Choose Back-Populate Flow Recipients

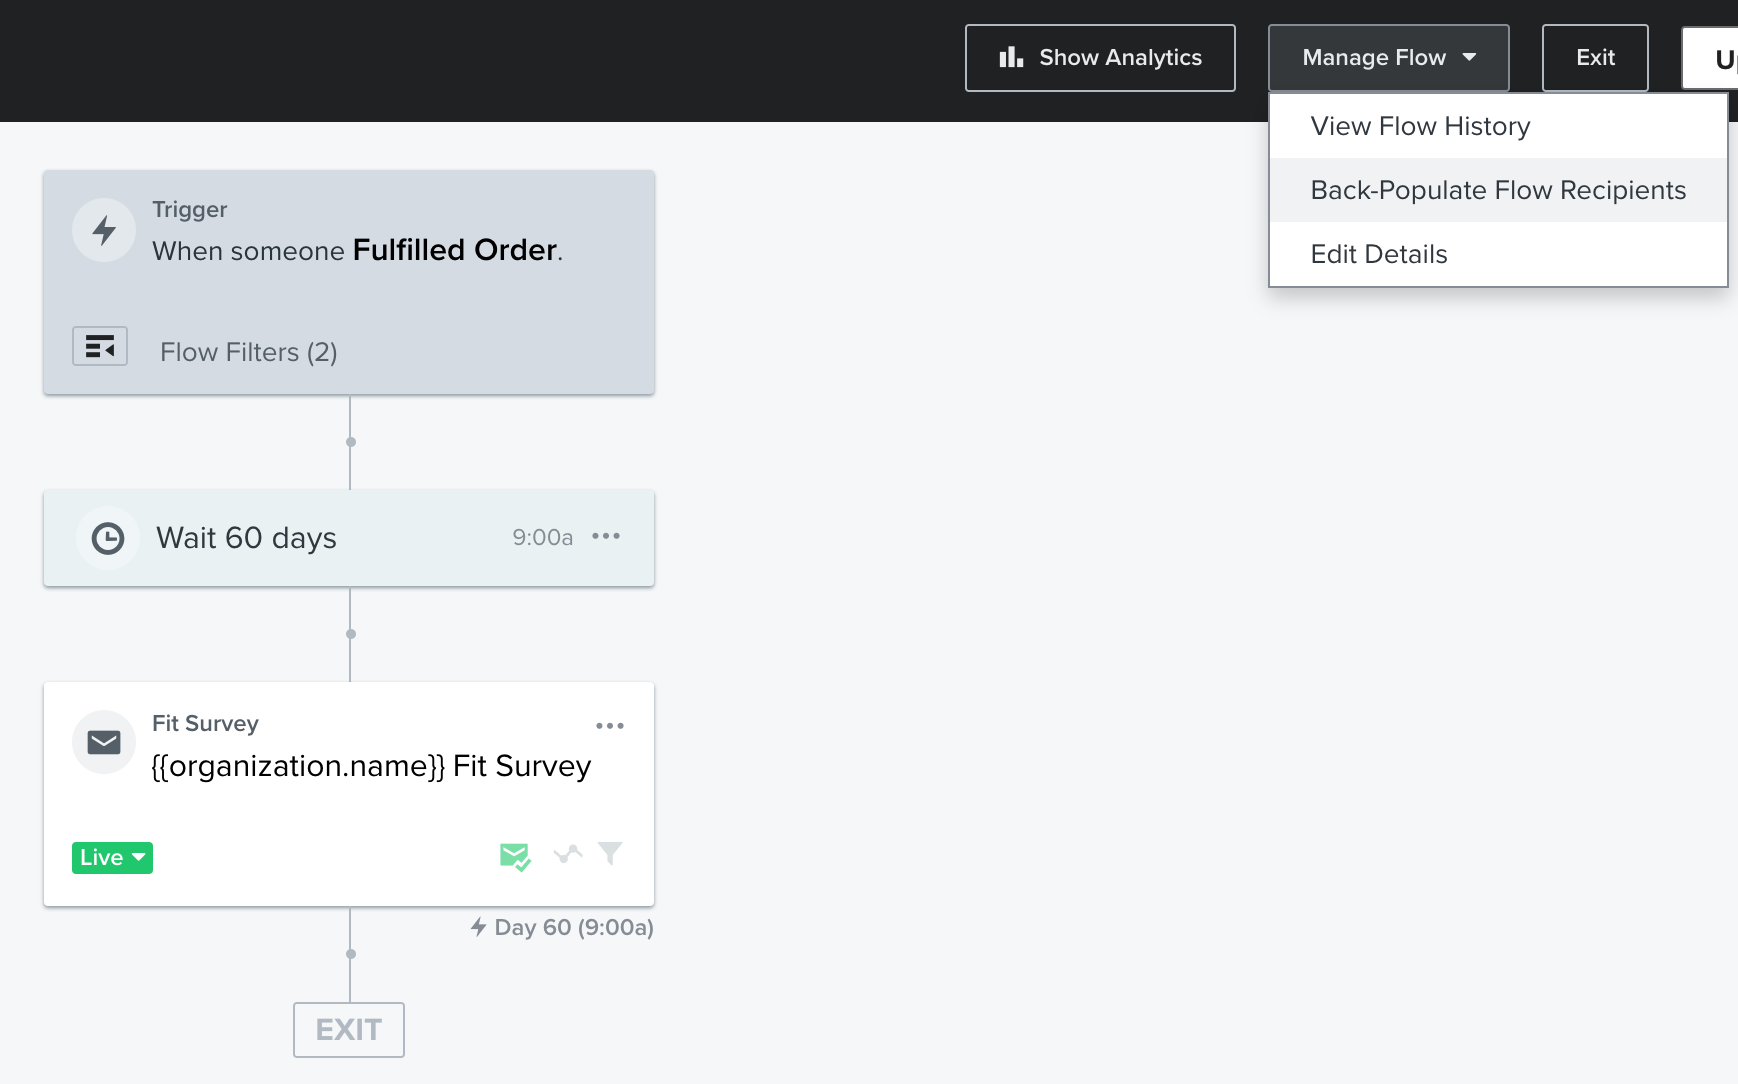point(1498,190)
